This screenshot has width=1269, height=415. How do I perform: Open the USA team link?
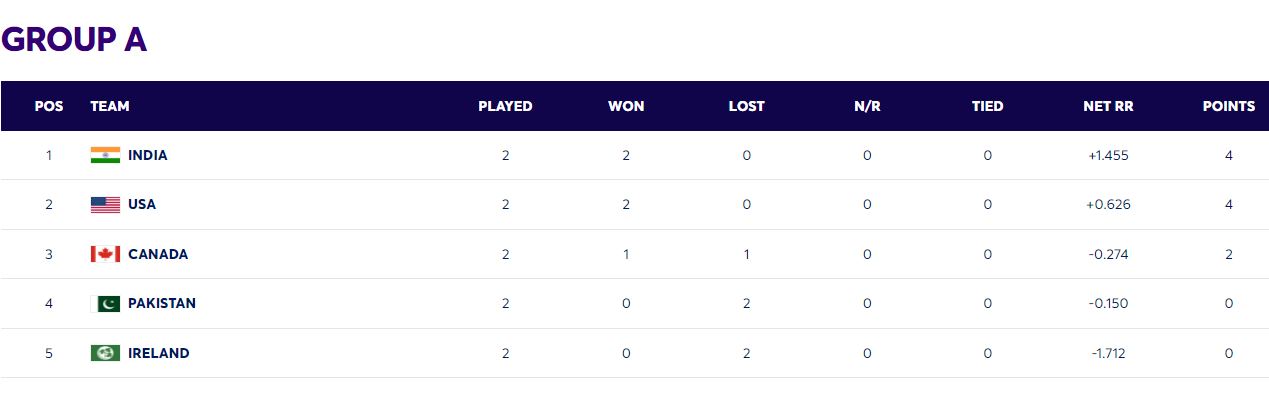142,205
